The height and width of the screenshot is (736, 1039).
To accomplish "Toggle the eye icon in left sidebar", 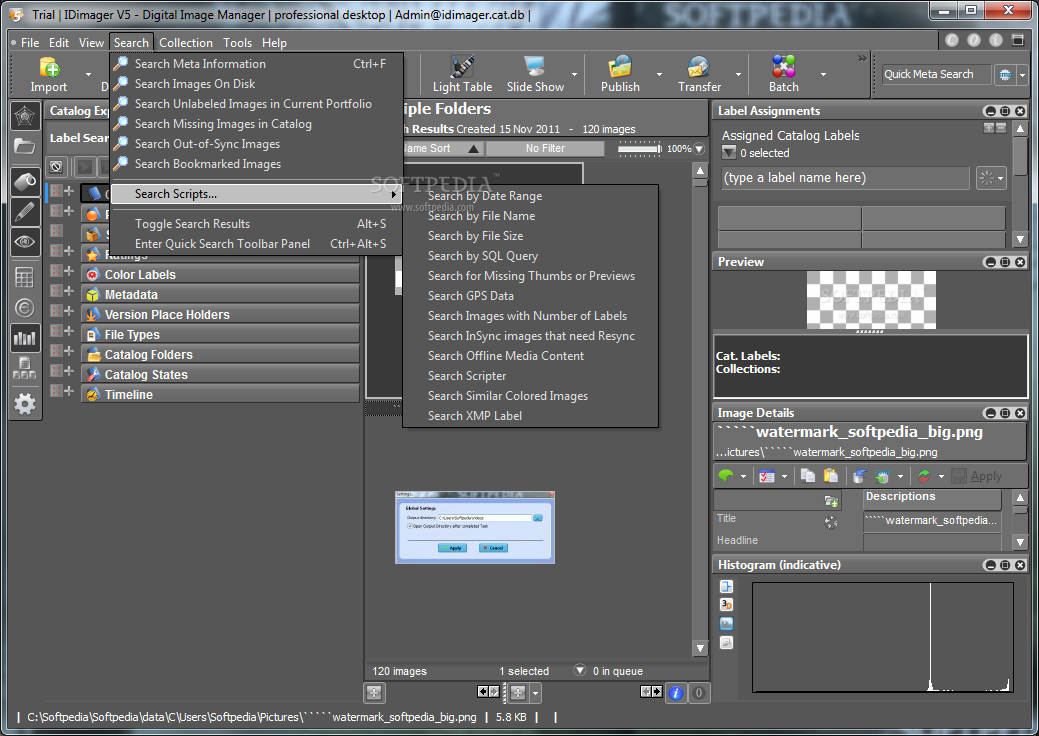I will [x=25, y=242].
